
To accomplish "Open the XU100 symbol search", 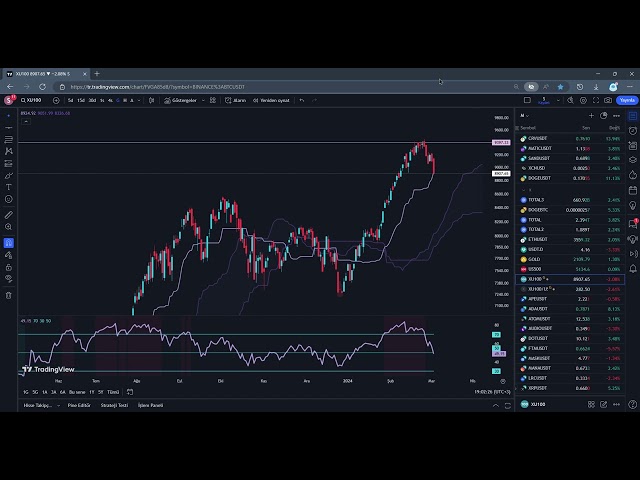I will coord(32,100).
